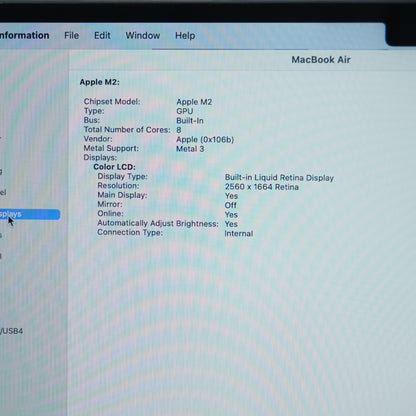This screenshot has width=416, height=416.
Task: Click the Chipset Model value Apple M2
Action: [194, 102]
